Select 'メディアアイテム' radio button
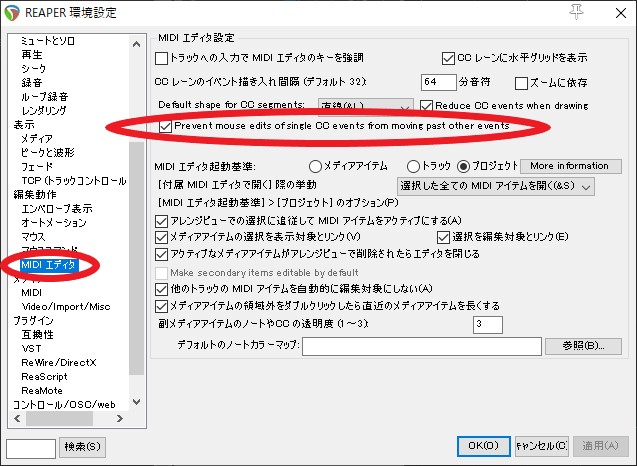The height and width of the screenshot is (466, 637). pyautogui.click(x=315, y=166)
